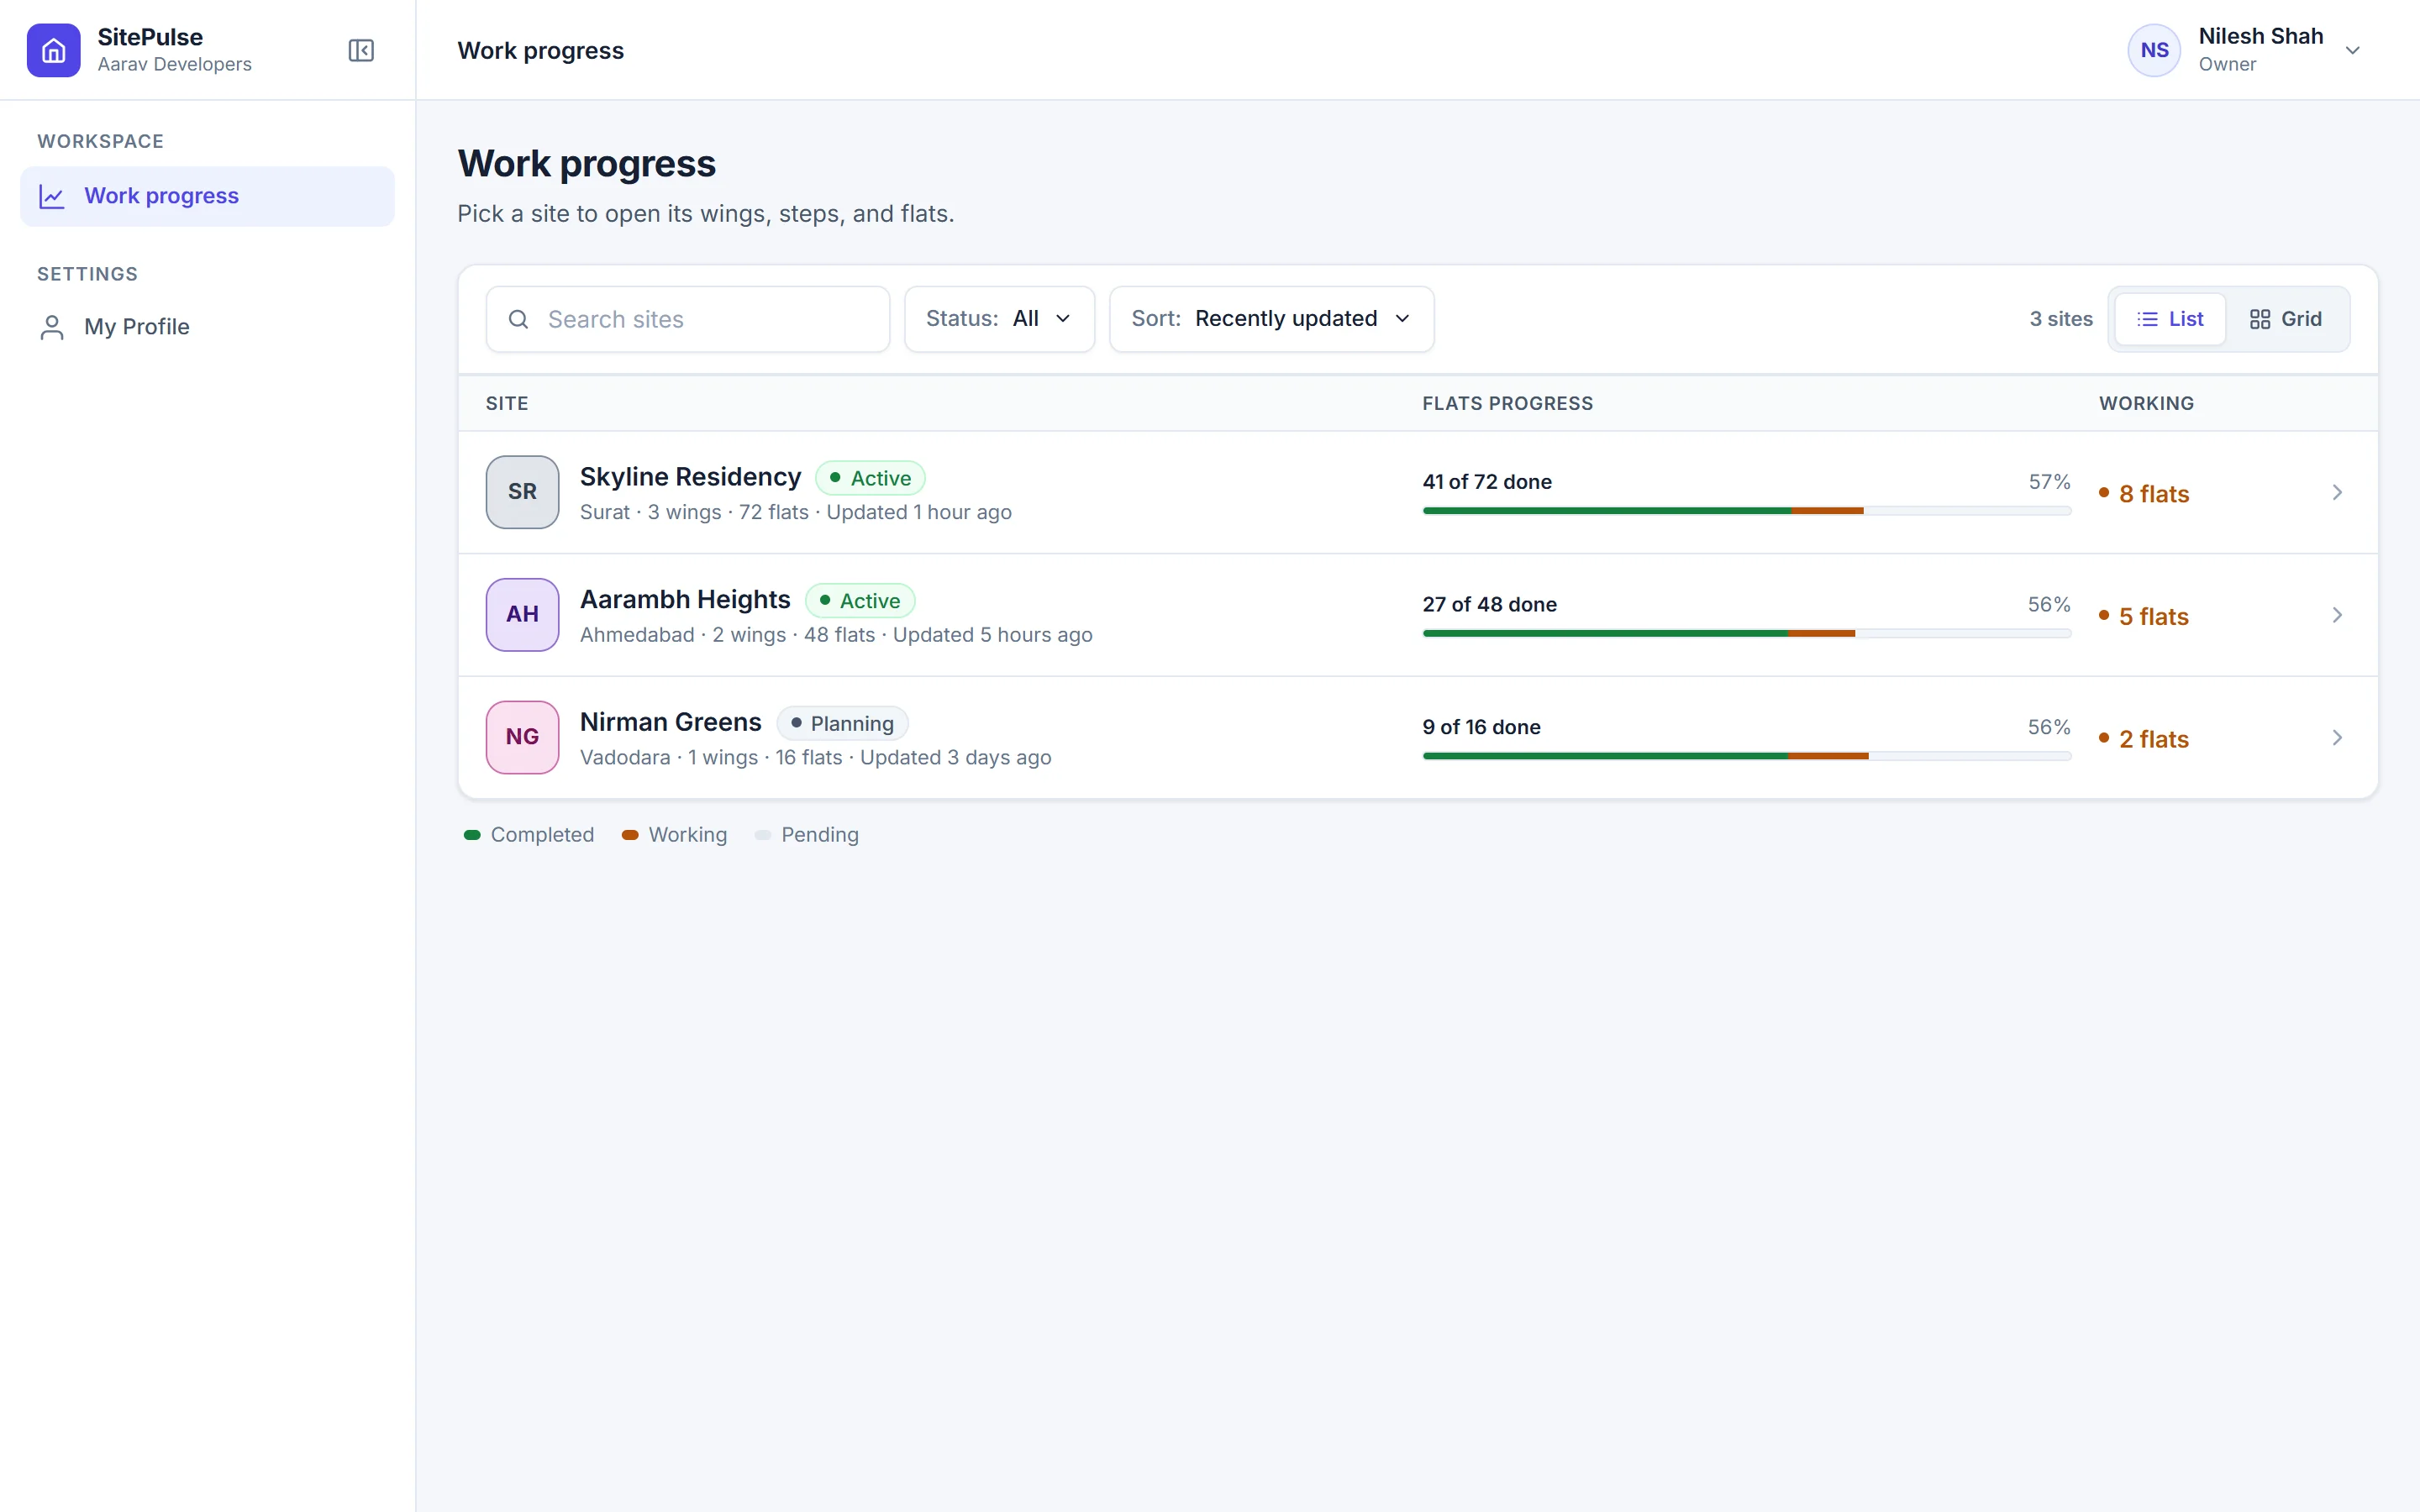Viewport: 2420px width, 1512px height.
Task: Click the Active badge on Skyline Residency
Action: (x=870, y=478)
